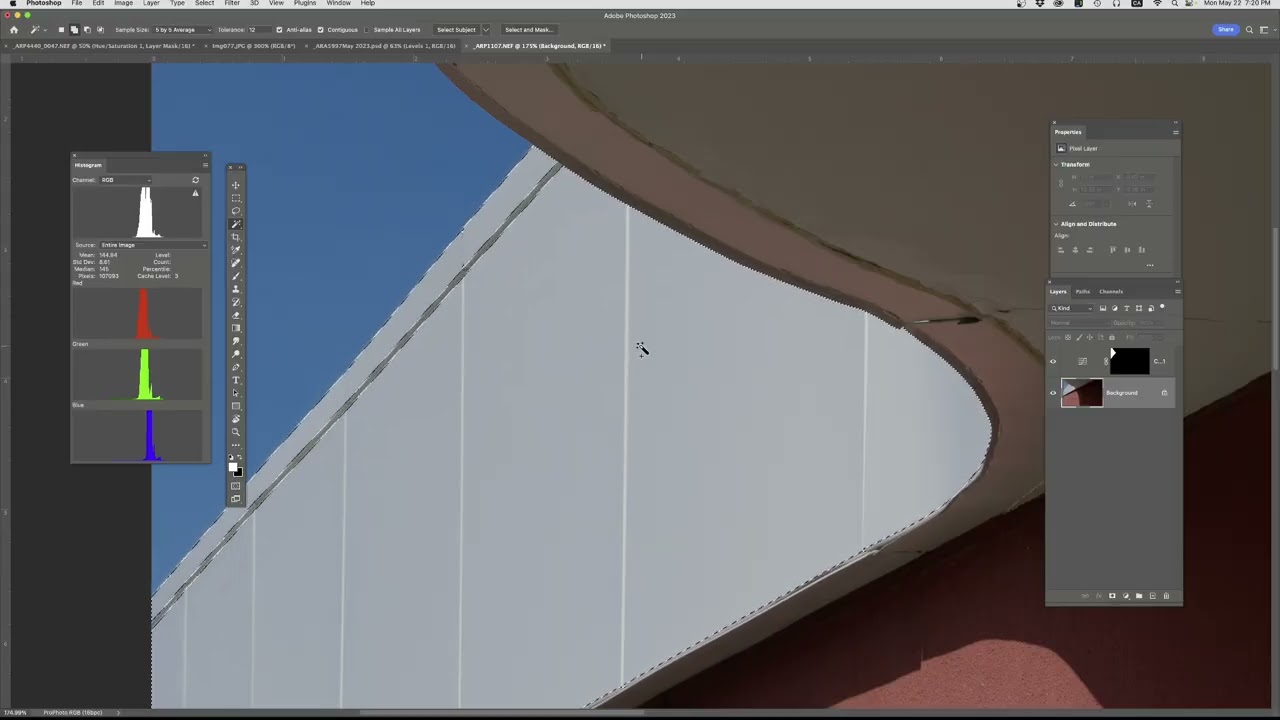Open the Select menu

click(x=204, y=3)
